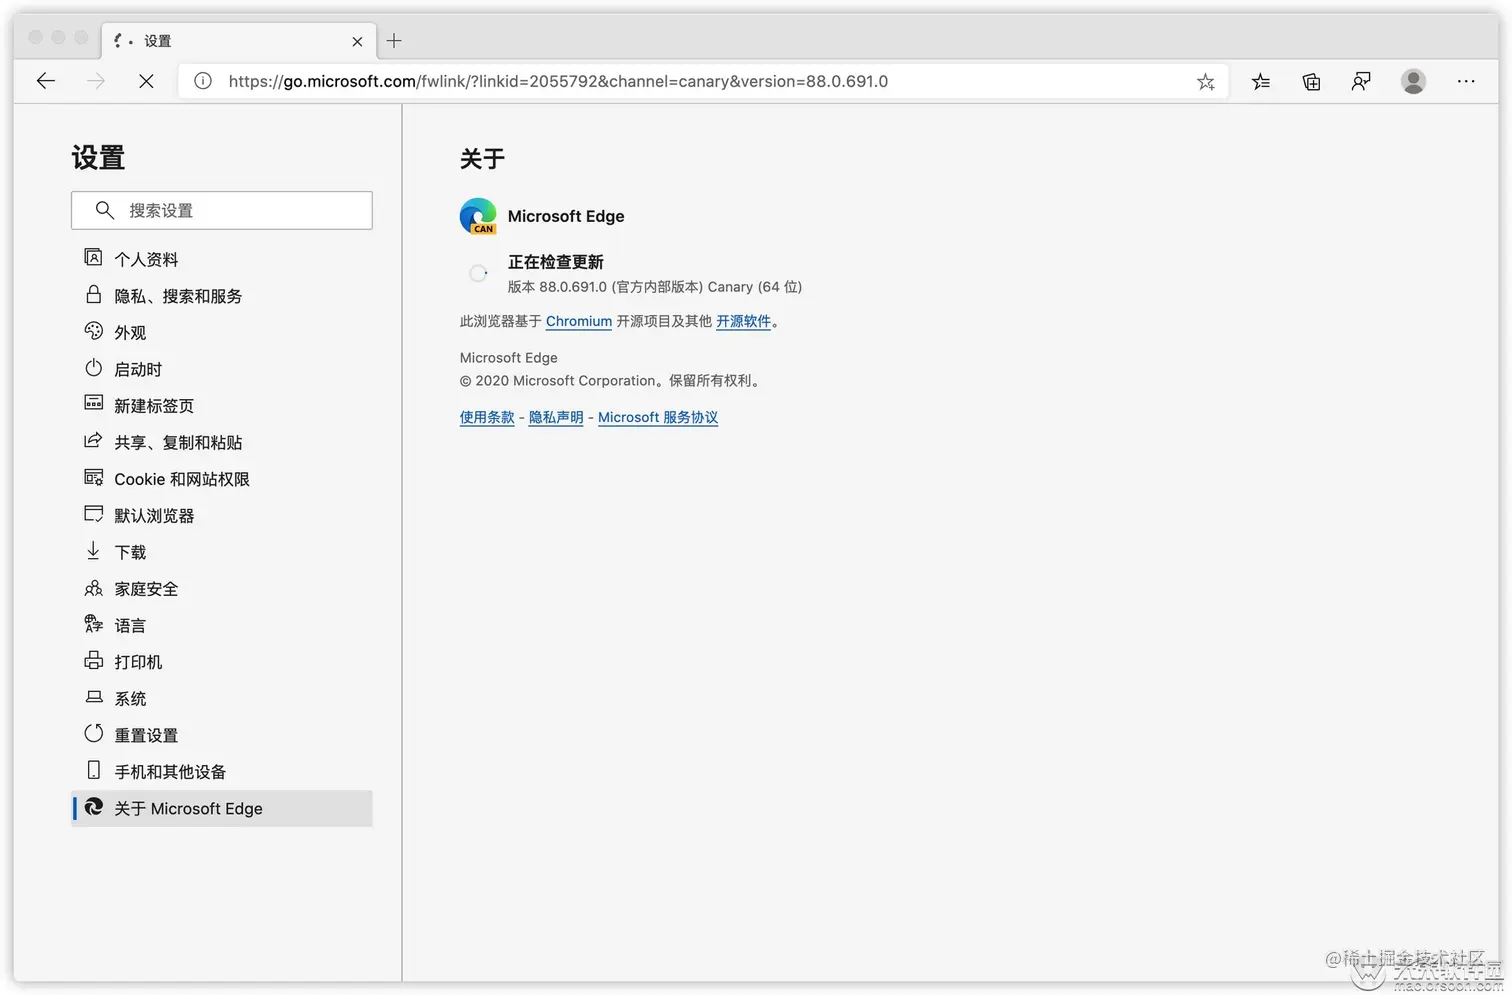The height and width of the screenshot is (995, 1512).
Task: Open 打印机 settings
Action: click(222, 662)
